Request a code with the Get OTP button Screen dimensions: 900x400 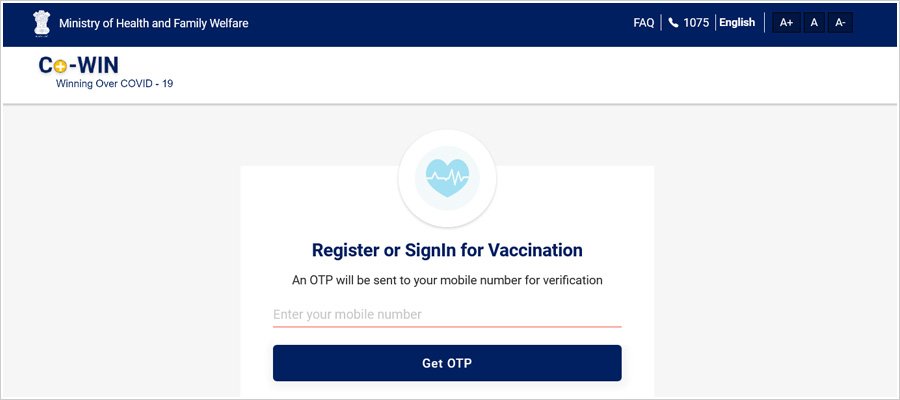point(447,363)
